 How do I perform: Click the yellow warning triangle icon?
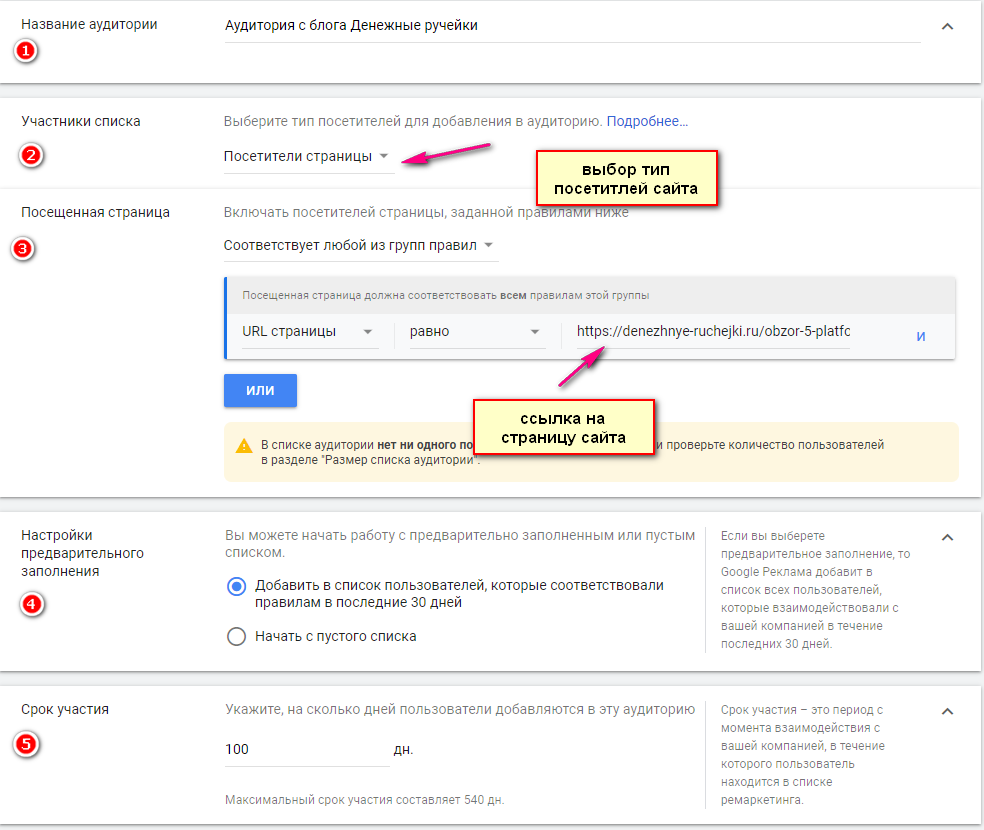pos(244,446)
